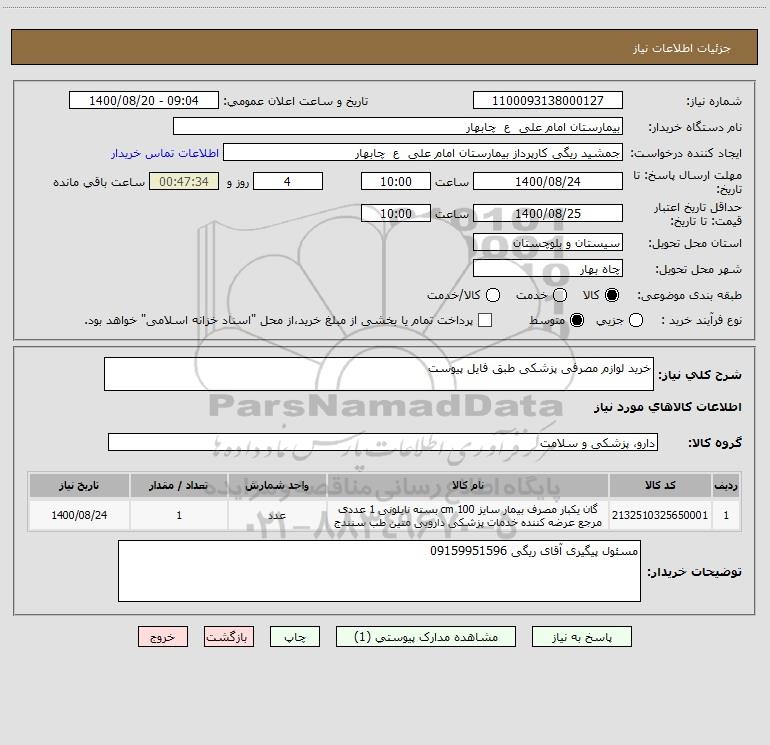Image resolution: width=770 pixels, height=745 pixels.
Task: Click the 1400/08/24 need date table cell
Action: point(79,515)
